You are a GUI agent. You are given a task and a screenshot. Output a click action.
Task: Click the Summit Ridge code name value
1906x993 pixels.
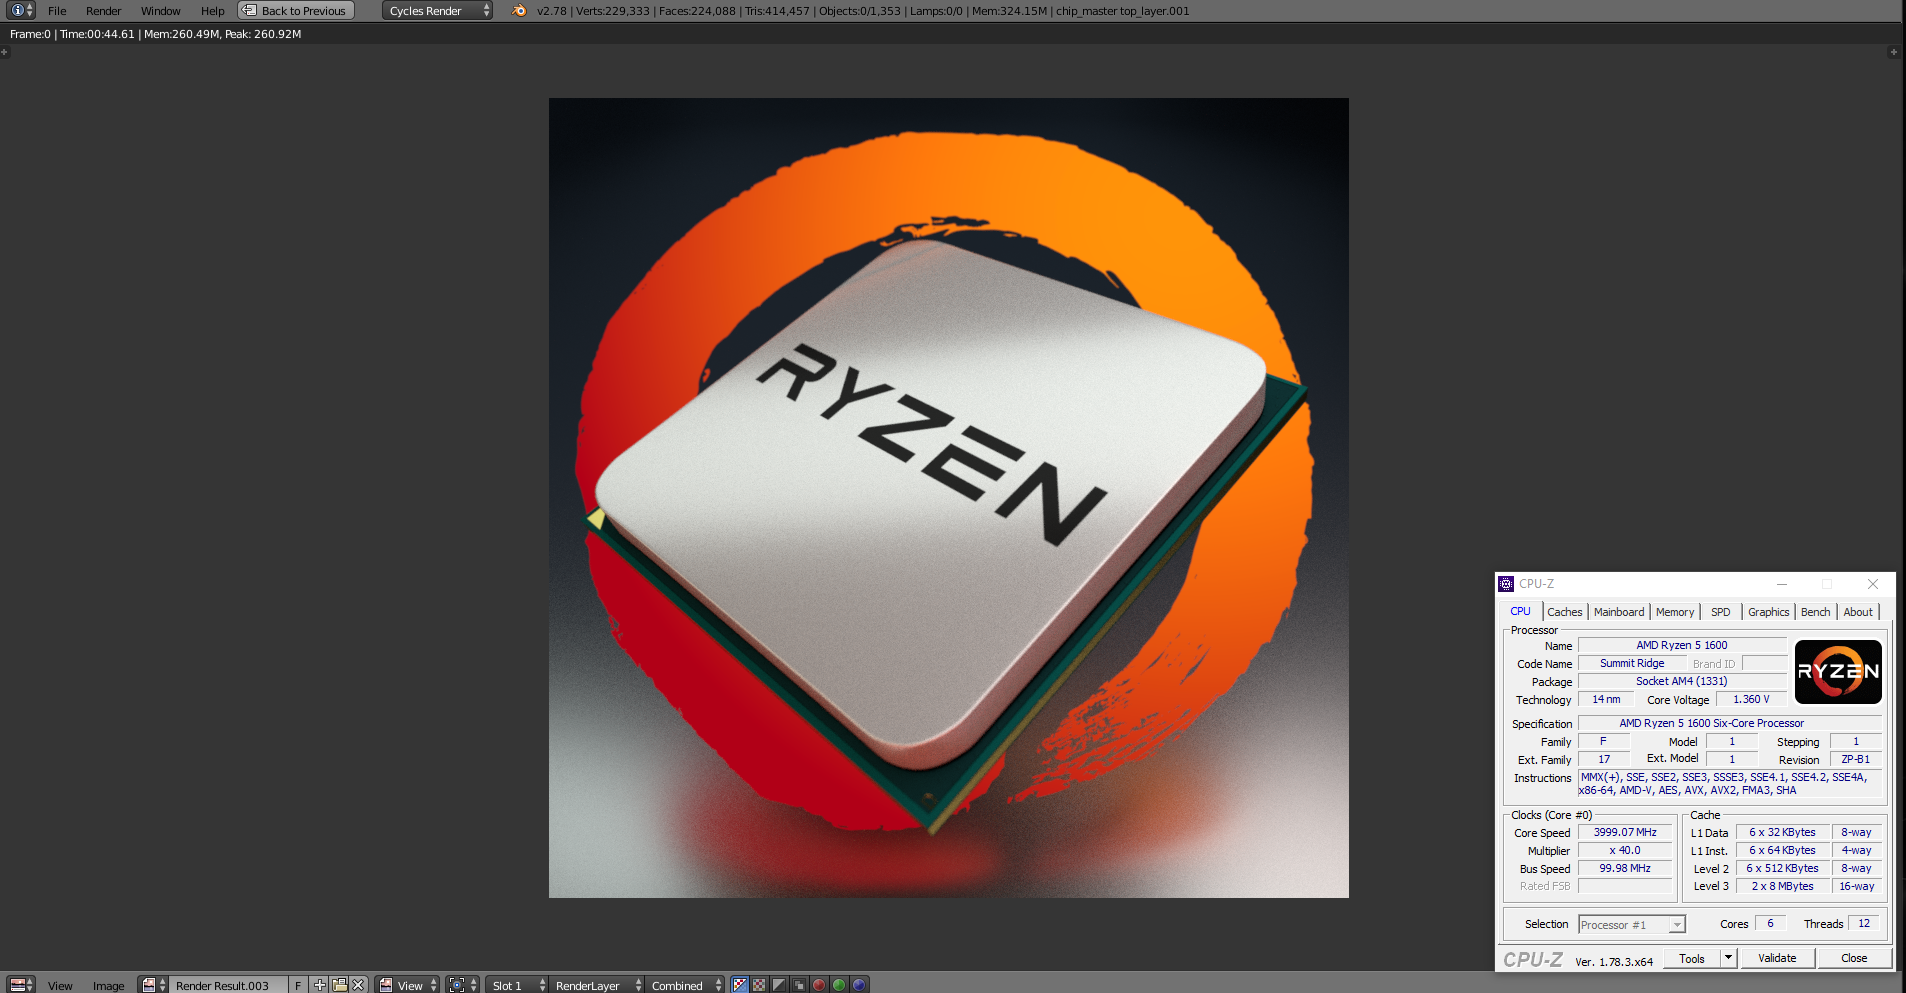click(x=1632, y=663)
